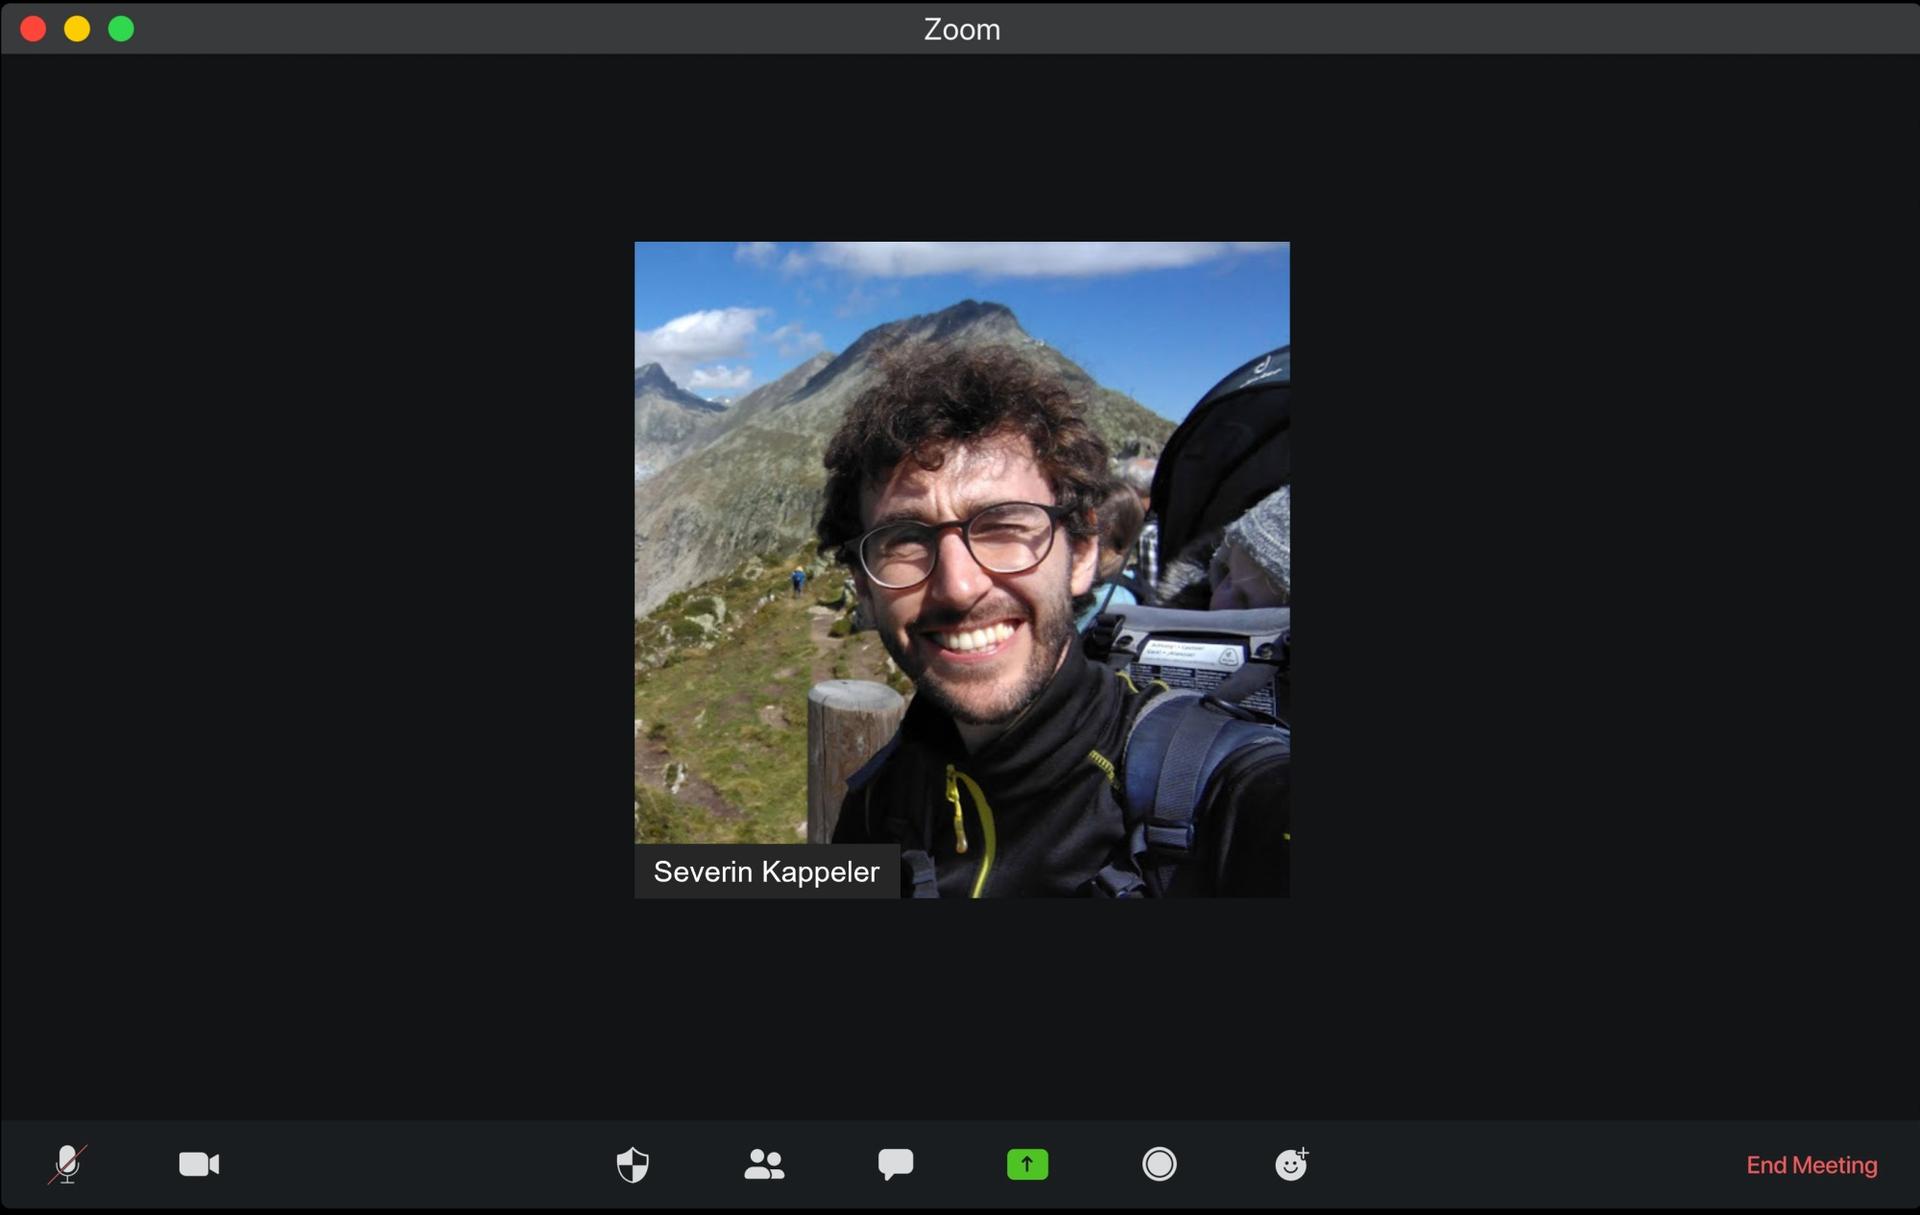Start recording with the Record icon
The height and width of the screenshot is (1215, 1920).
click(1159, 1164)
